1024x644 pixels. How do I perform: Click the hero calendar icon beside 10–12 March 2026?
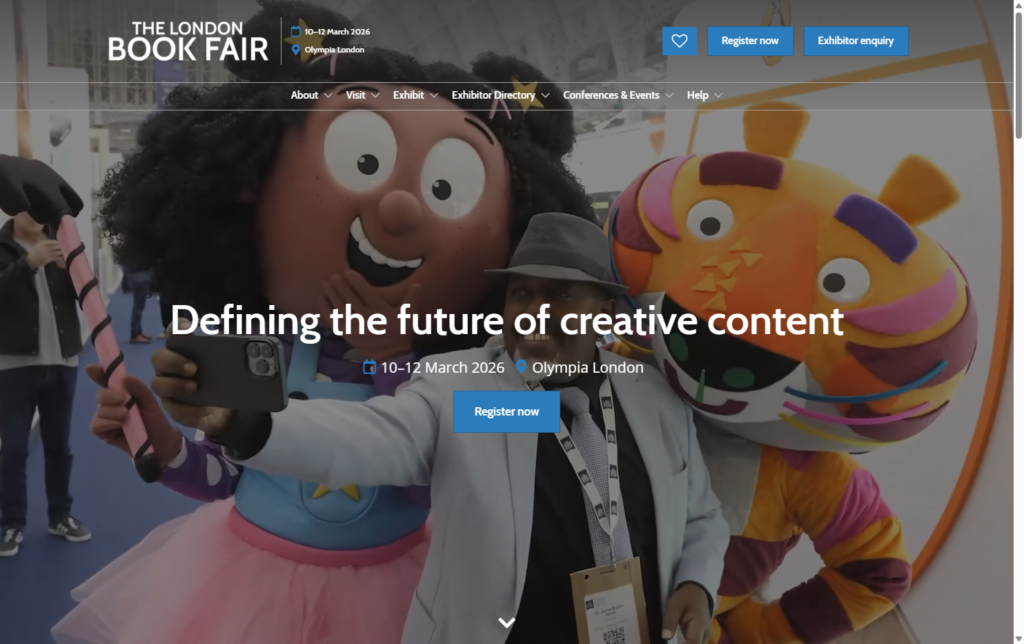(369, 367)
